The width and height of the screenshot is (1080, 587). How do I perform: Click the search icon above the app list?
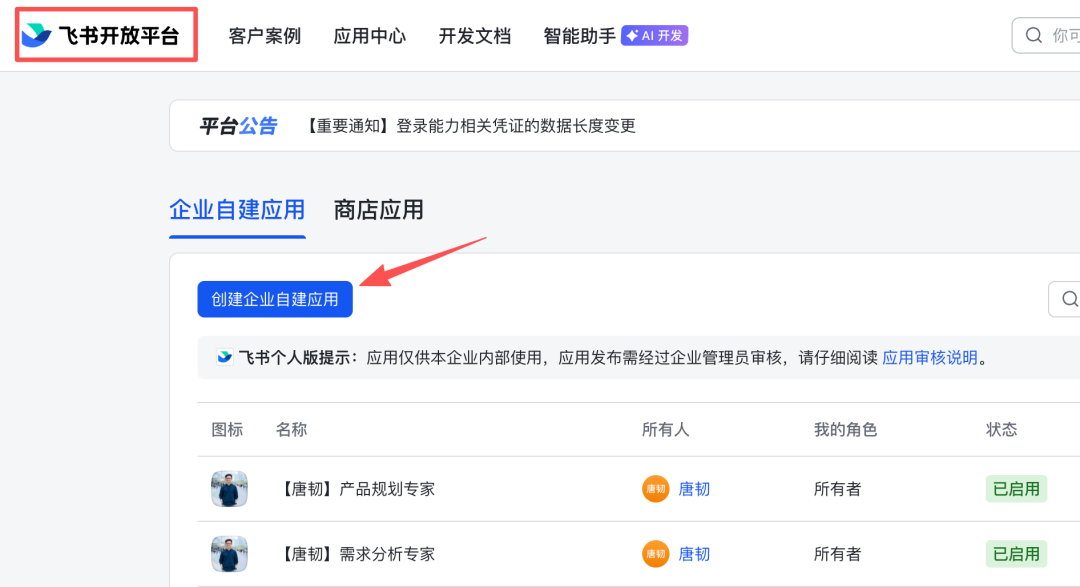point(1069,299)
